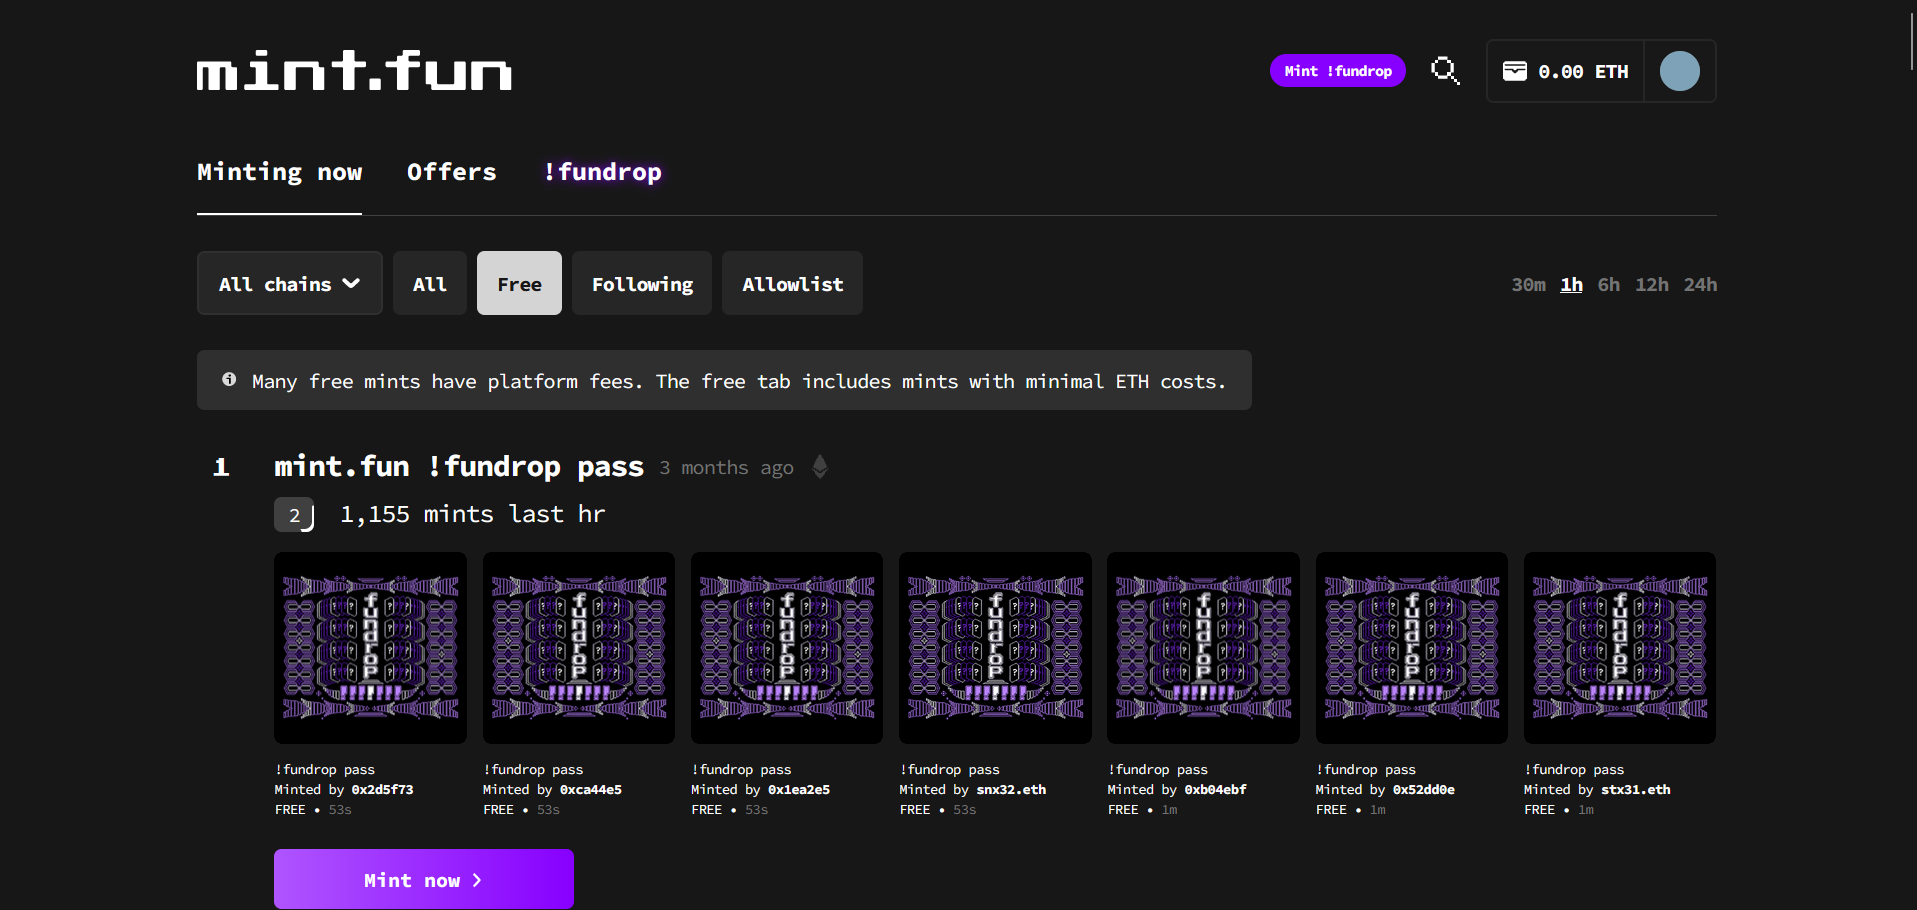Switch to the Offers tab
Viewport: 1917px width, 910px height.
point(452,172)
